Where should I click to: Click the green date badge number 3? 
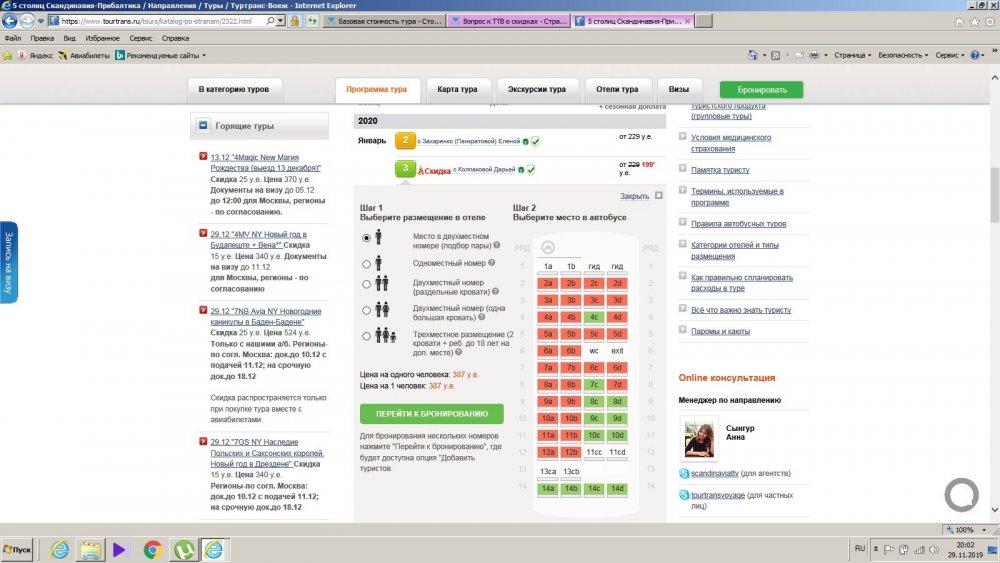pyautogui.click(x=405, y=170)
